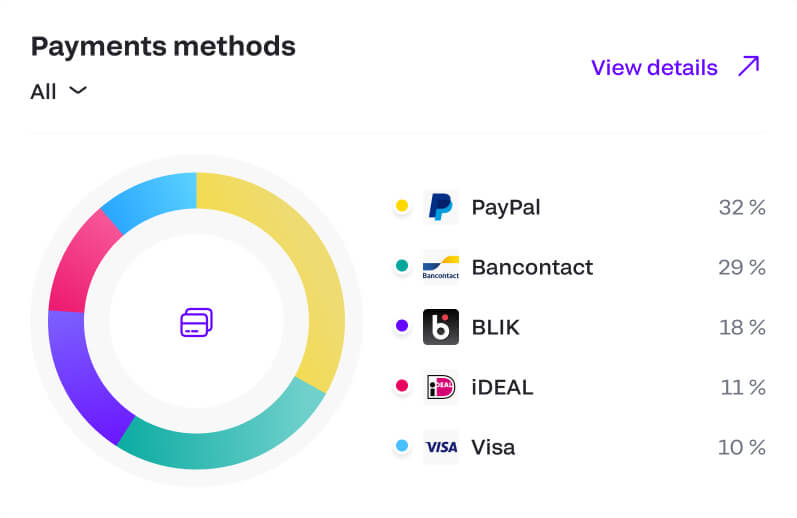This screenshot has width=797, height=518.
Task: Select the teal Bancontact chart segment
Action: (x=232, y=443)
